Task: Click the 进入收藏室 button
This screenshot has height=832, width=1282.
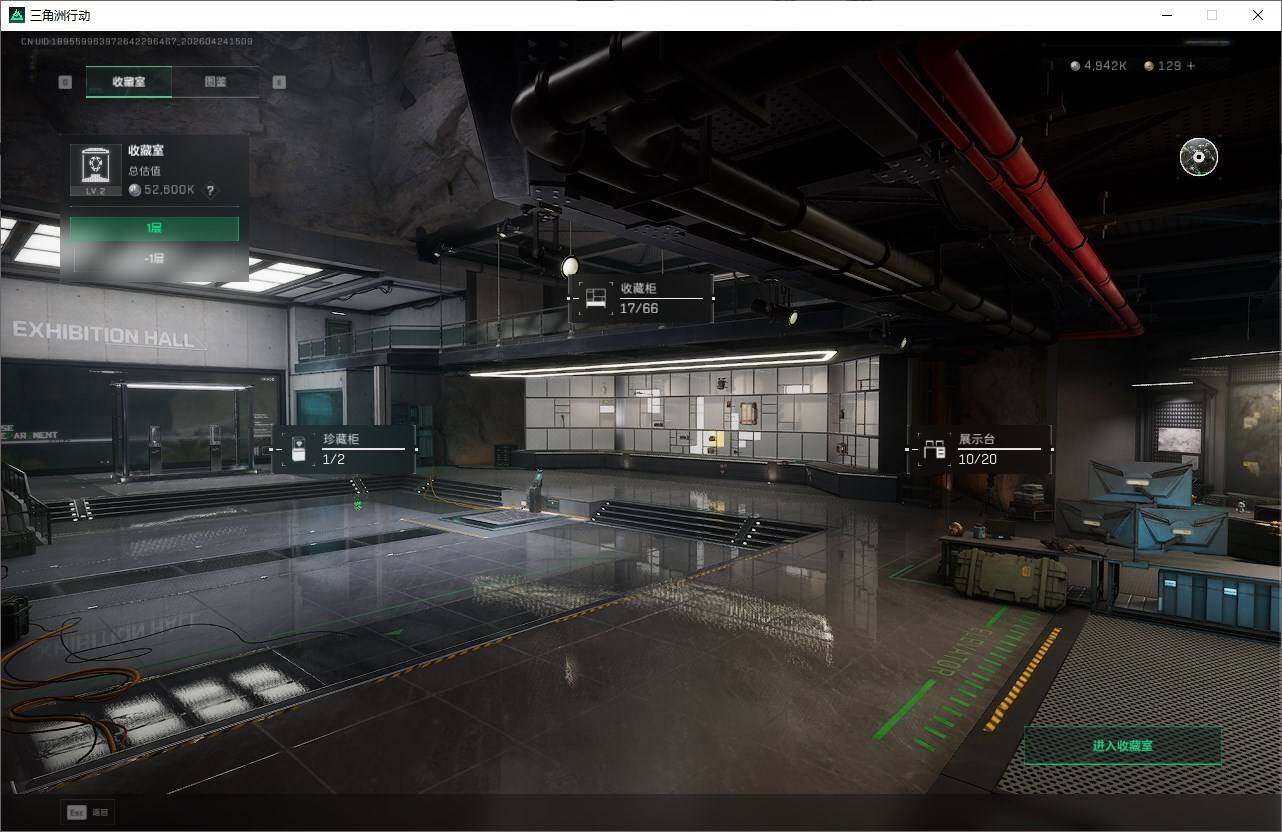Action: (1123, 746)
